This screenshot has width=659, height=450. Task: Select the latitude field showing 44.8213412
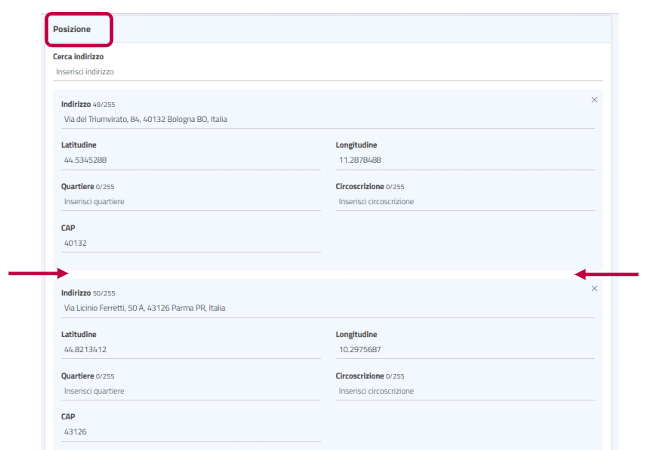[x=190, y=350]
